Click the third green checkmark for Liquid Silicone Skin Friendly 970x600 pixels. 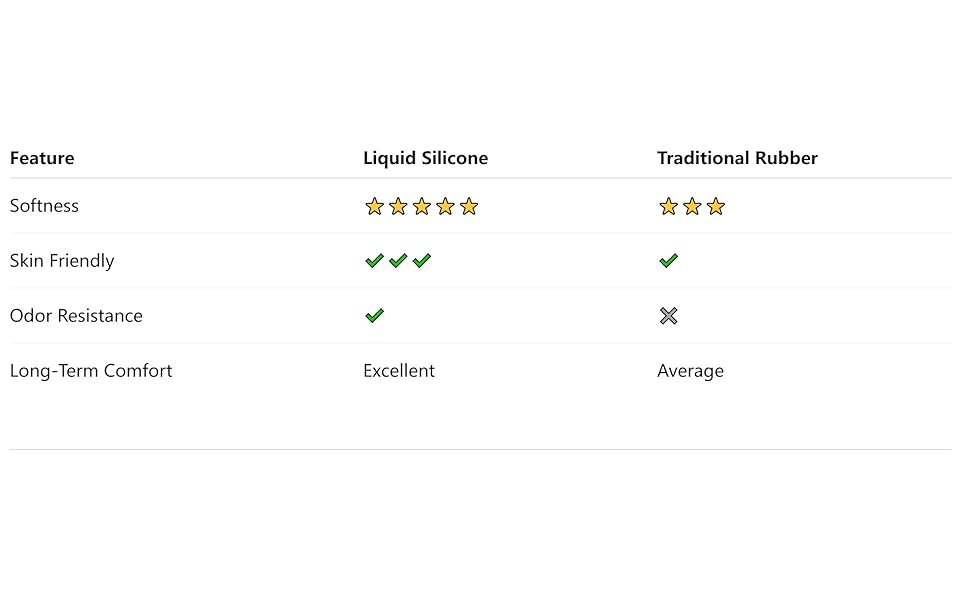point(421,261)
